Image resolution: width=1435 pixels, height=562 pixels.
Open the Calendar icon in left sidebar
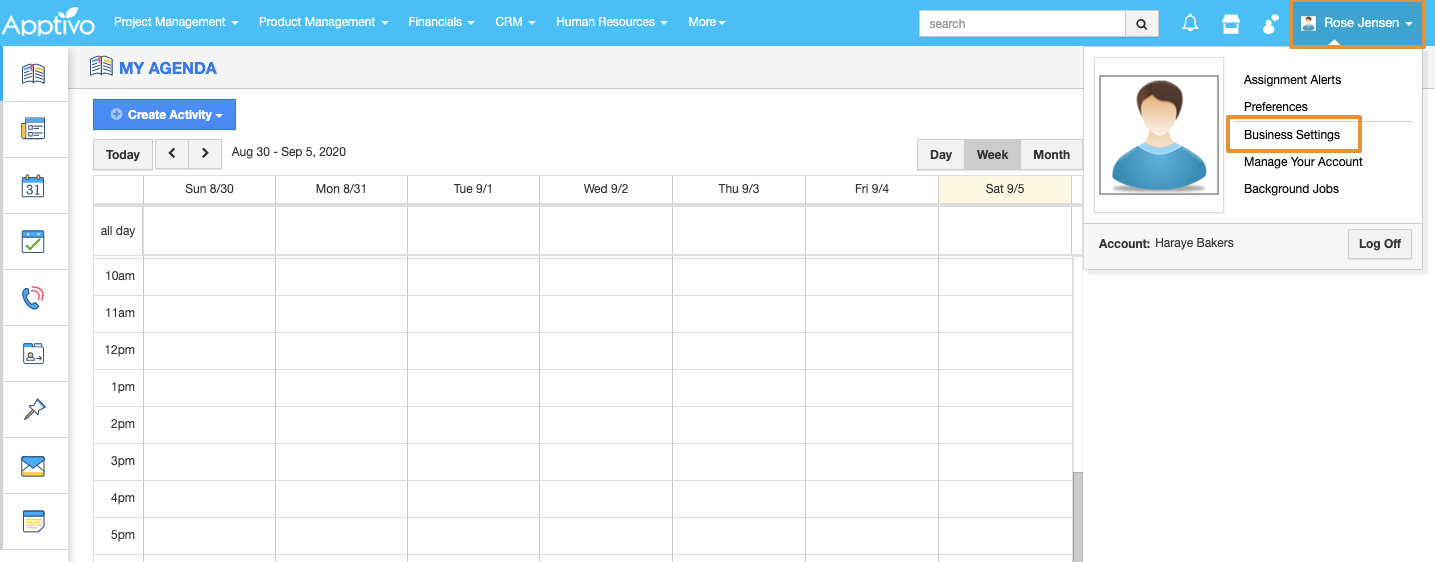[34, 185]
